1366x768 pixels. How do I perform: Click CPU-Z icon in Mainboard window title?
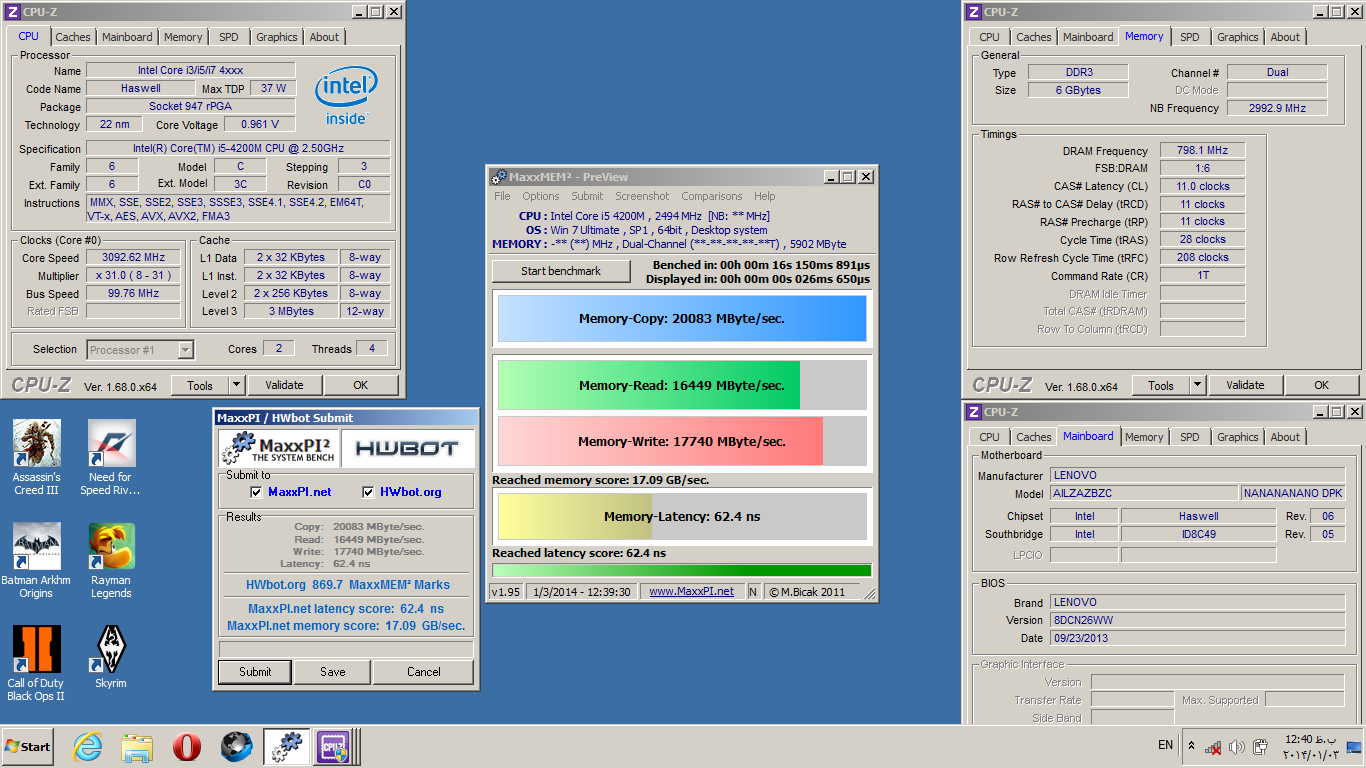pos(973,412)
